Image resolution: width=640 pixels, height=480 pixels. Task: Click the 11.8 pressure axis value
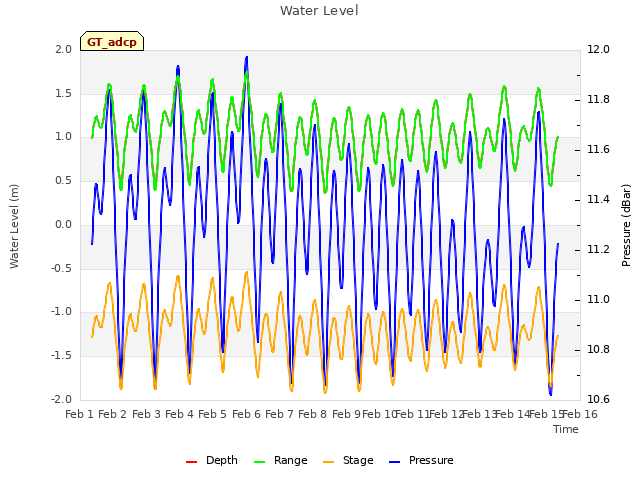click(598, 100)
